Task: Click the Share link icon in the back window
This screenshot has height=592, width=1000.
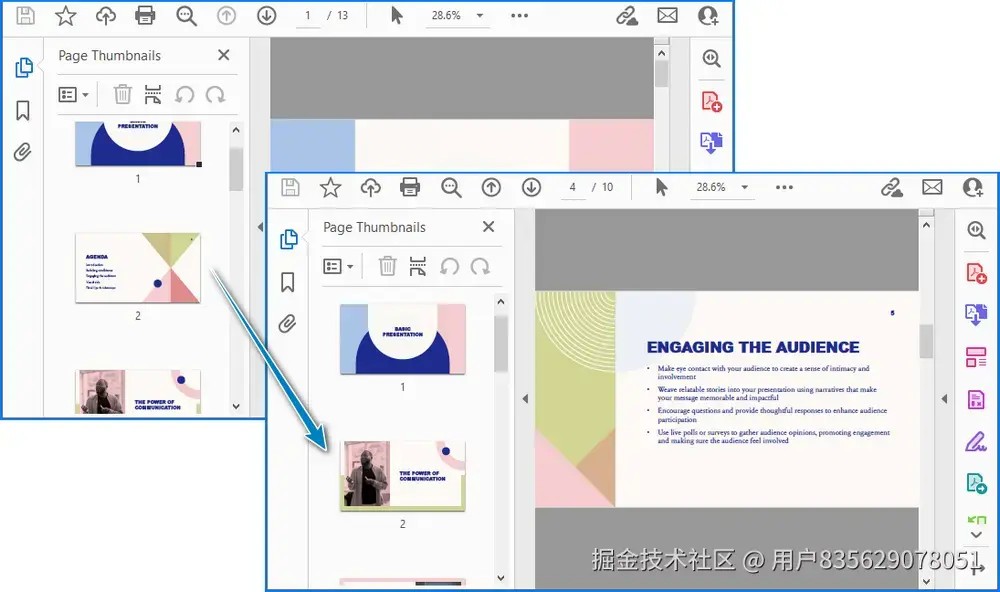Action: 627,15
